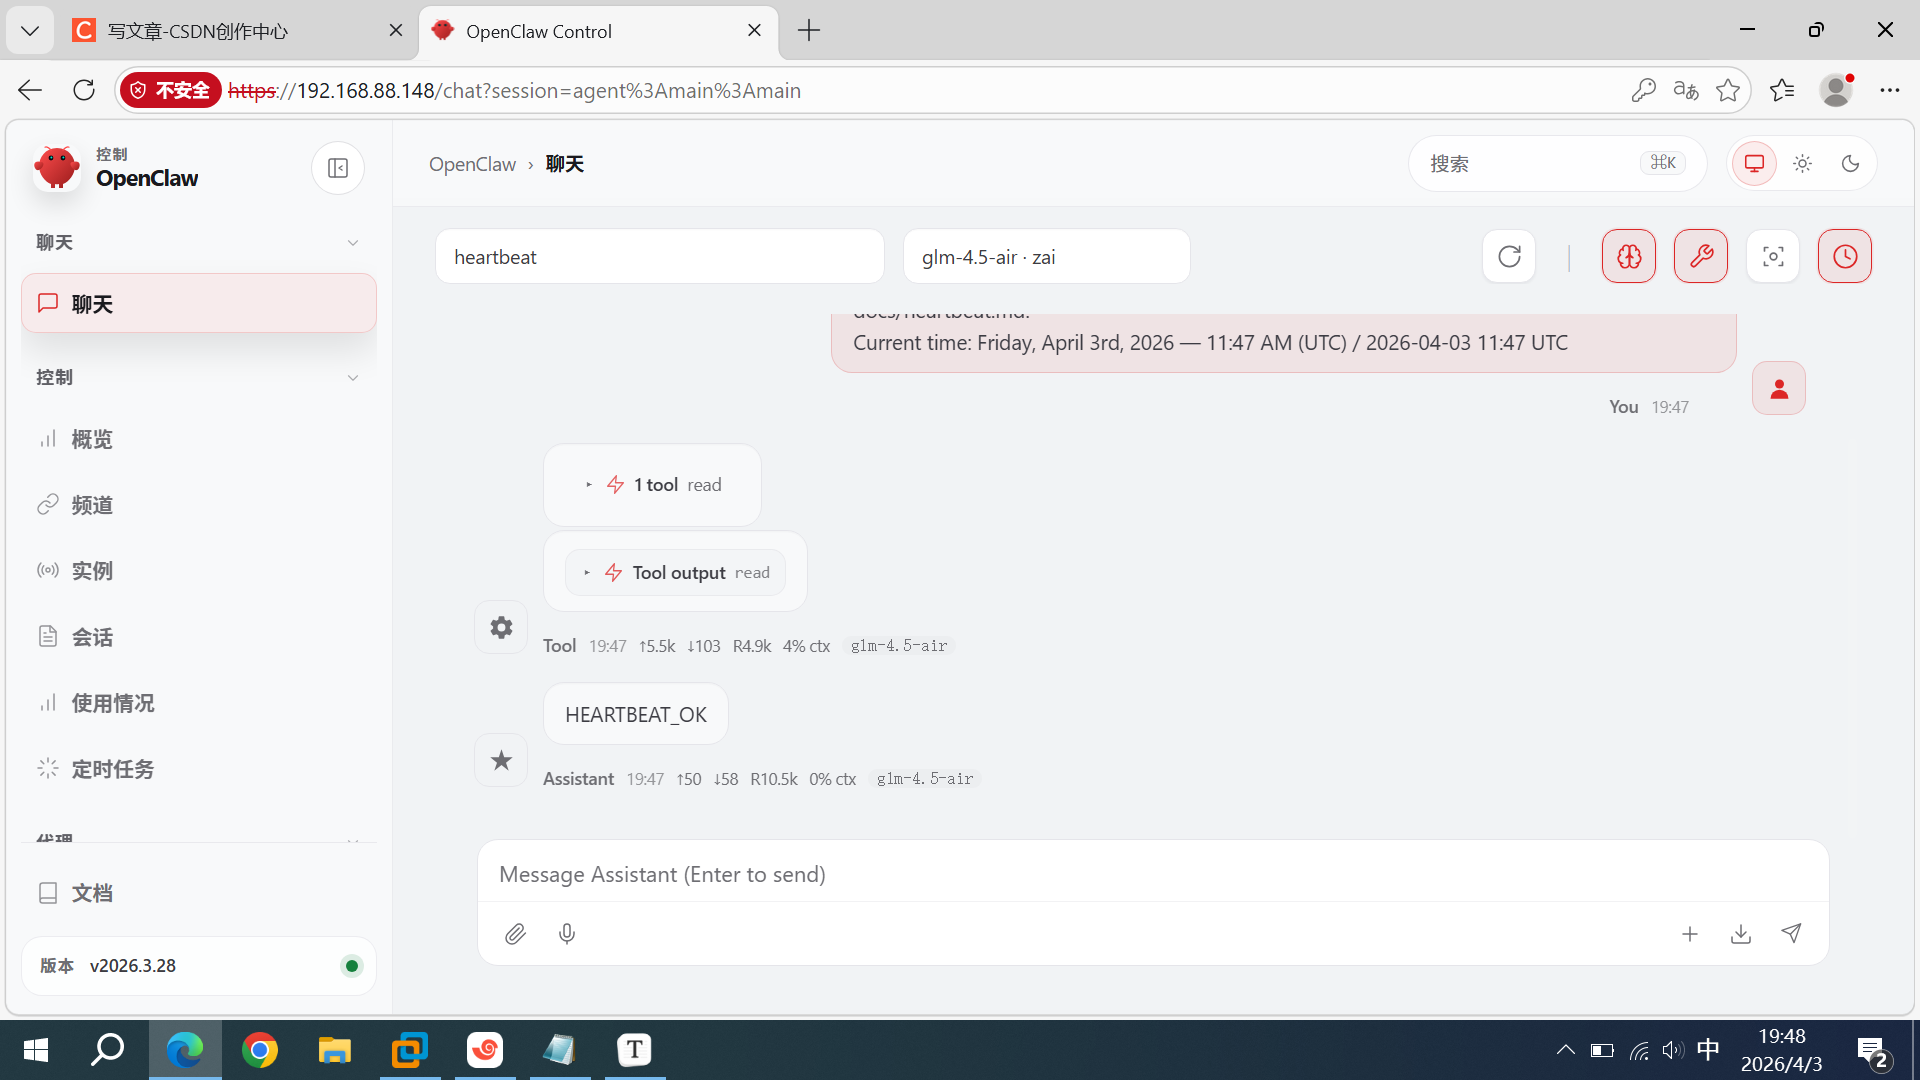Toggle the brain thinking button

coord(1629,257)
